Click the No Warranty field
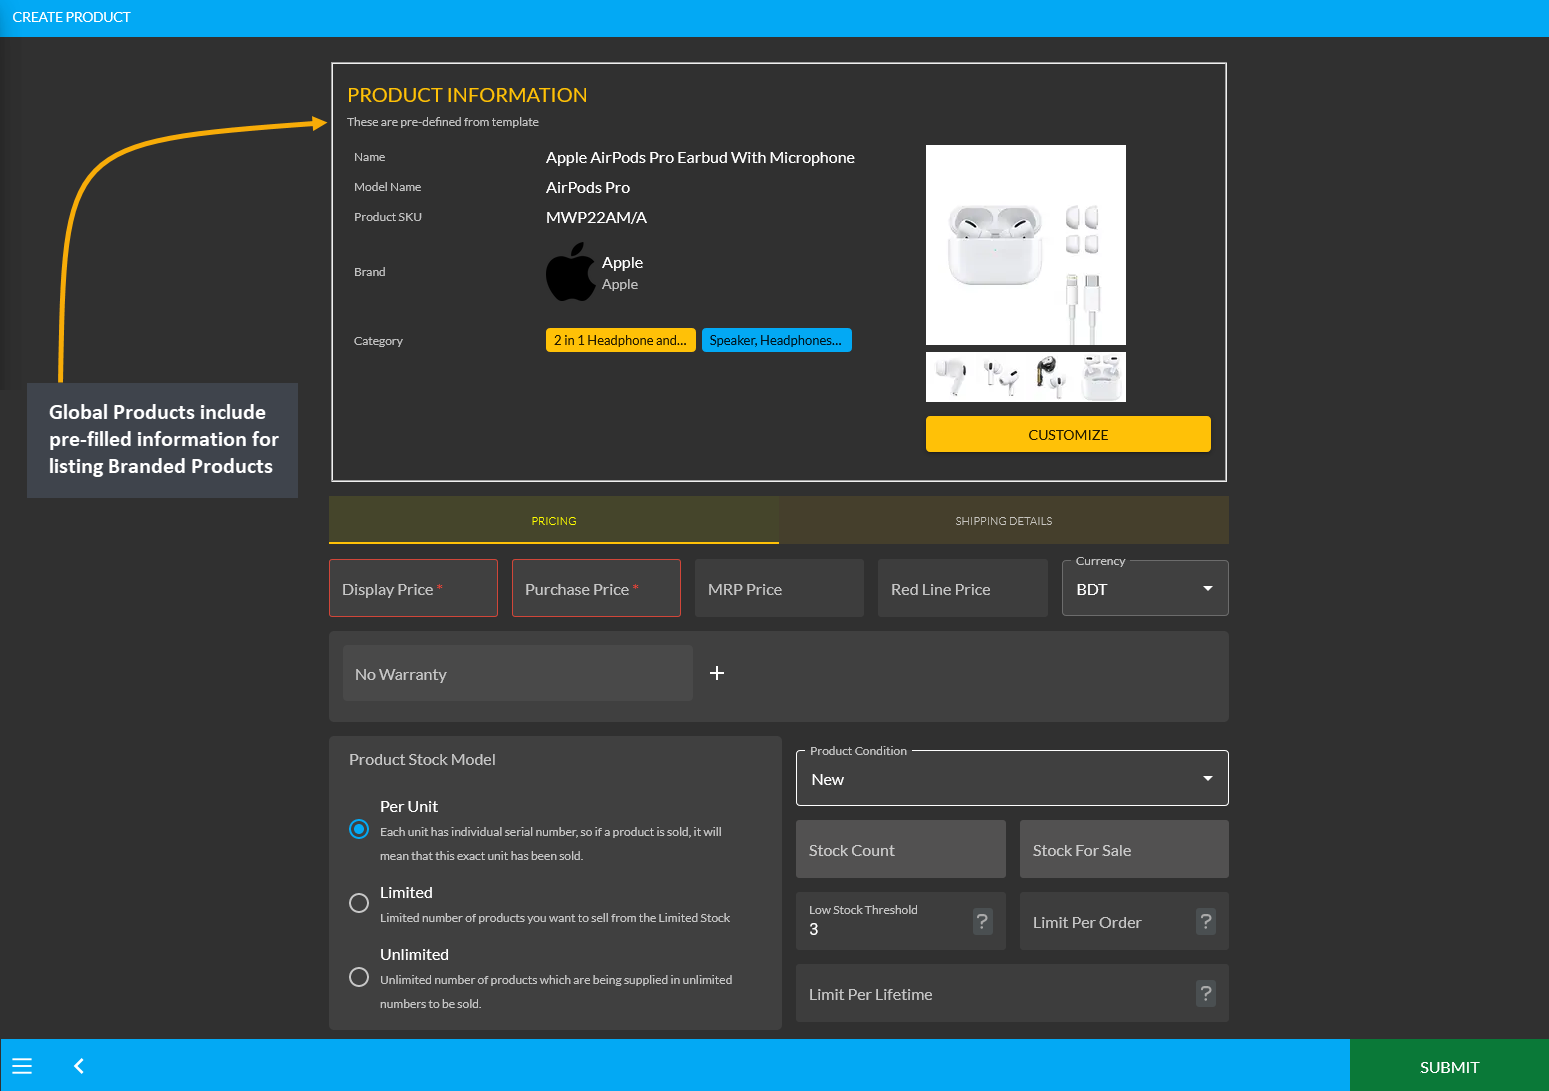The width and height of the screenshot is (1549, 1091). pyautogui.click(x=517, y=673)
